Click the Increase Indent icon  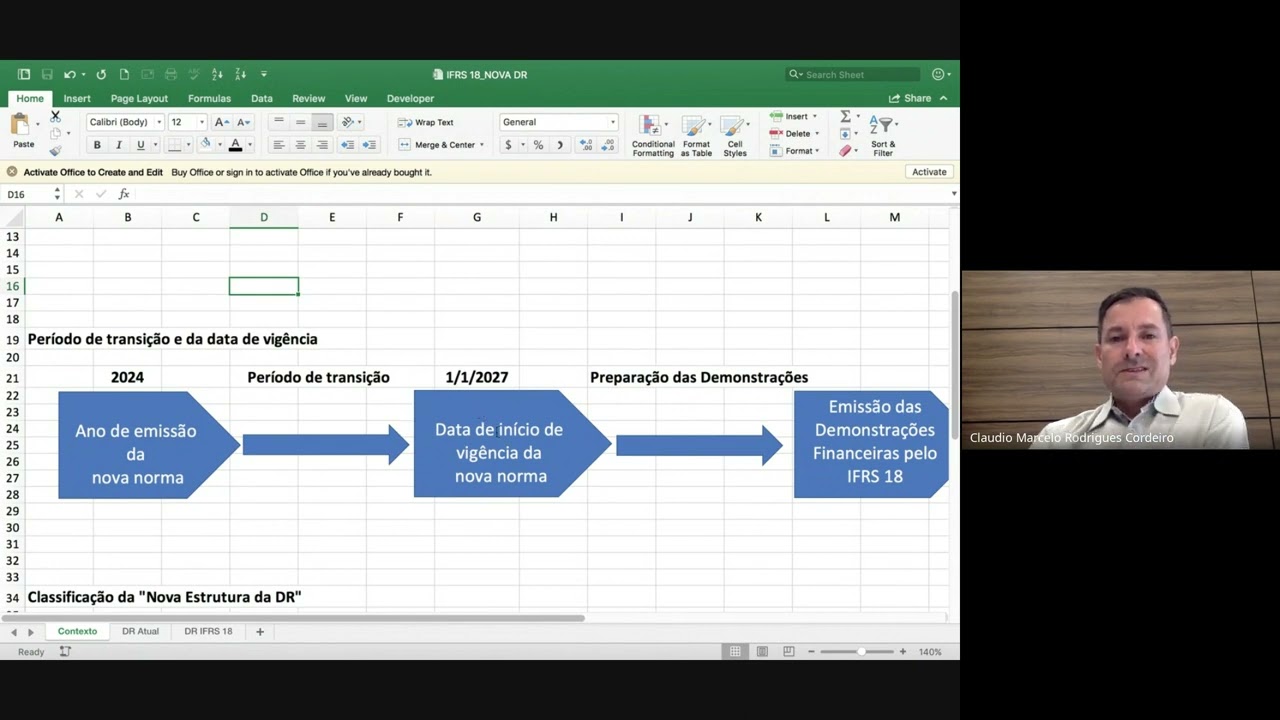click(x=369, y=145)
